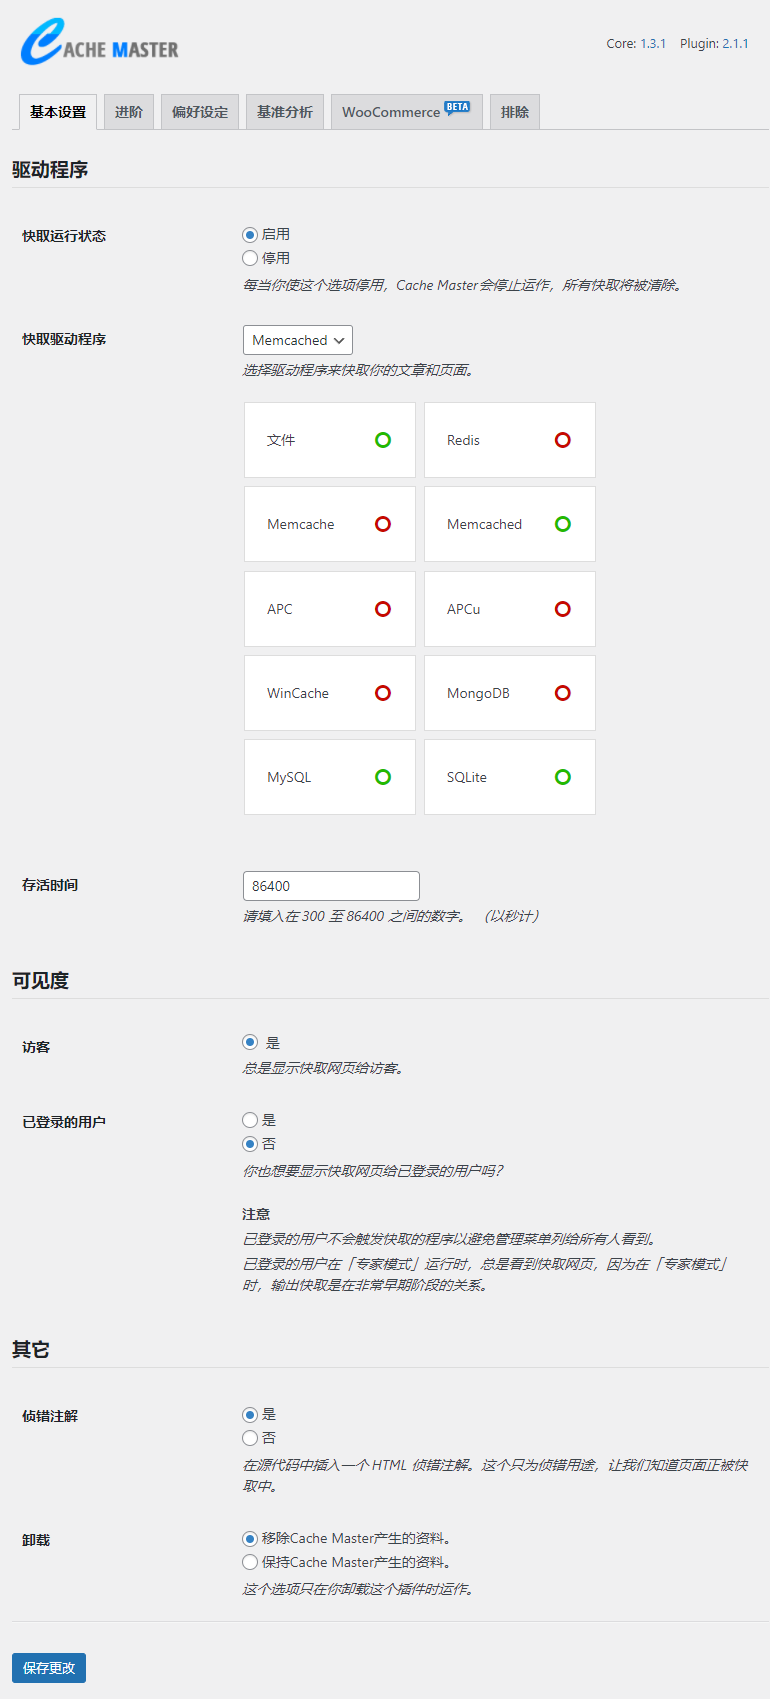Select 是 for 侦错注解

pos(250,1415)
